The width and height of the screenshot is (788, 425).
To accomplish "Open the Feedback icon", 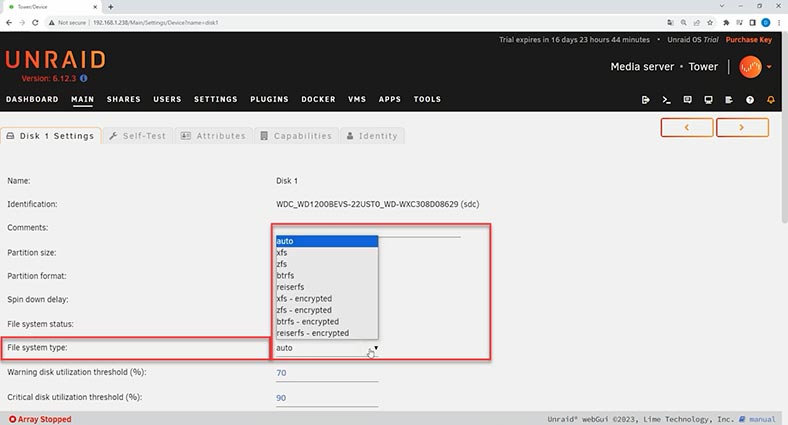I will click(687, 100).
